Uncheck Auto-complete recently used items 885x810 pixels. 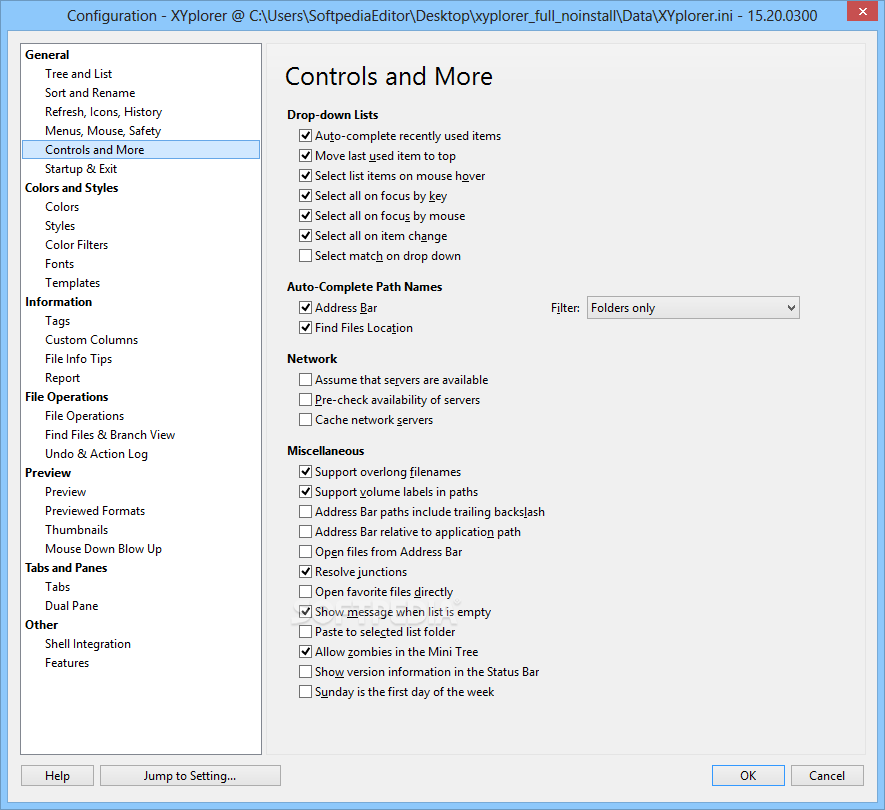tap(305, 136)
